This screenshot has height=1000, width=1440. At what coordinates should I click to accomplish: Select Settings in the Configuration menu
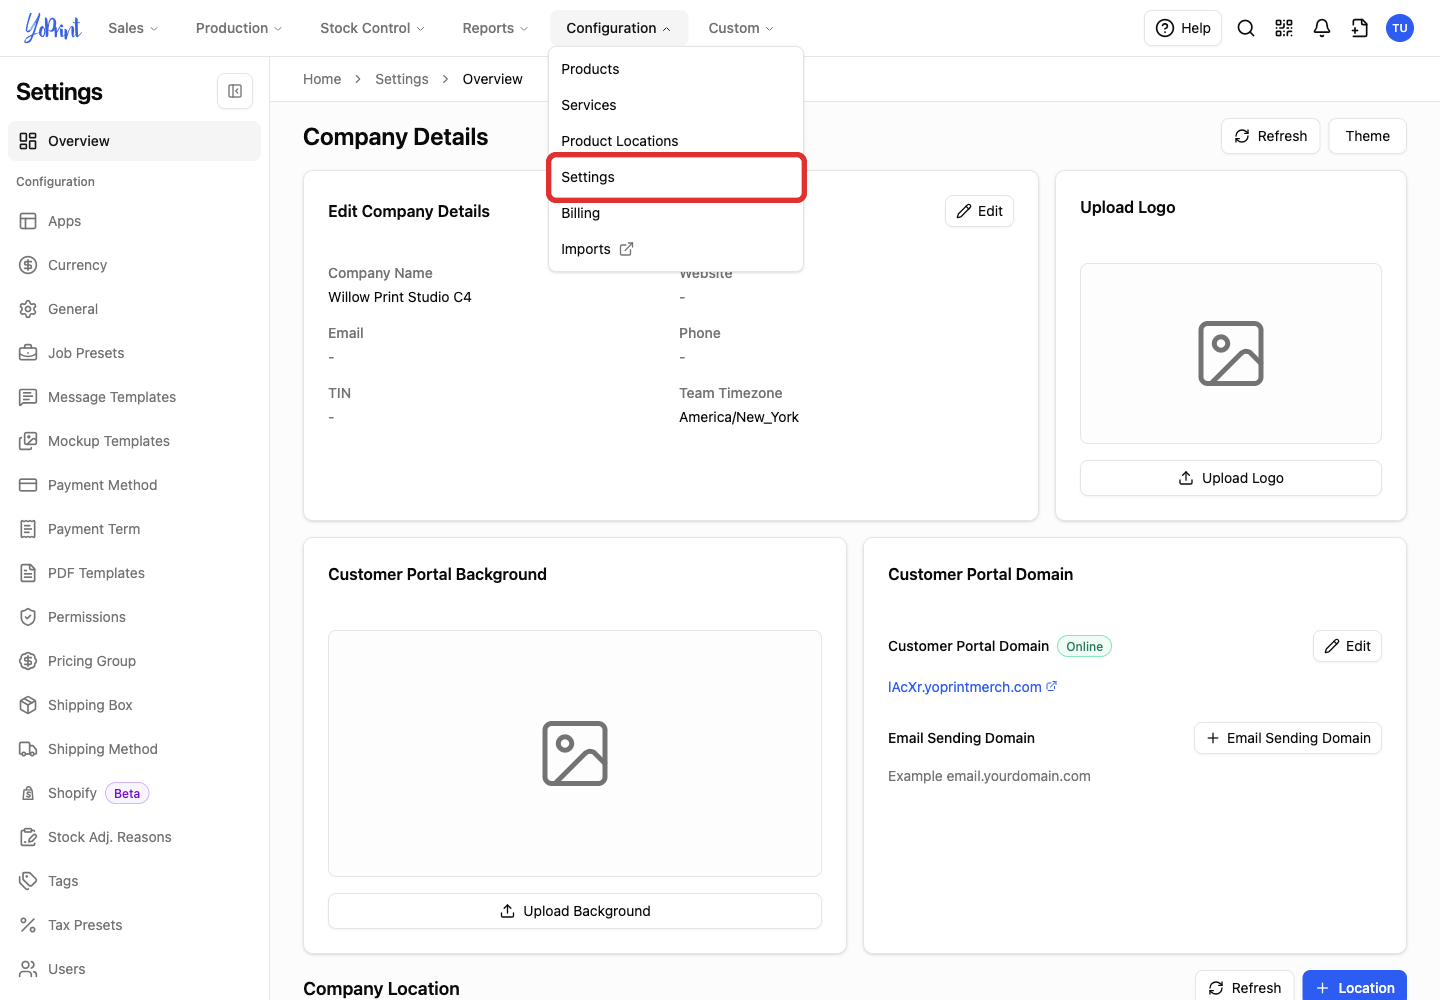pos(676,177)
